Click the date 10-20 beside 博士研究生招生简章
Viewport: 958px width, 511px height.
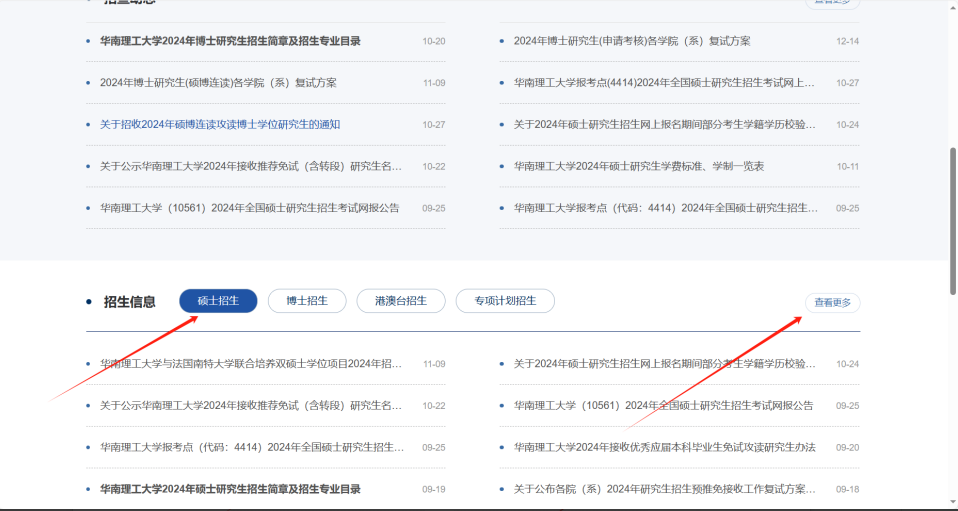[x=434, y=41]
